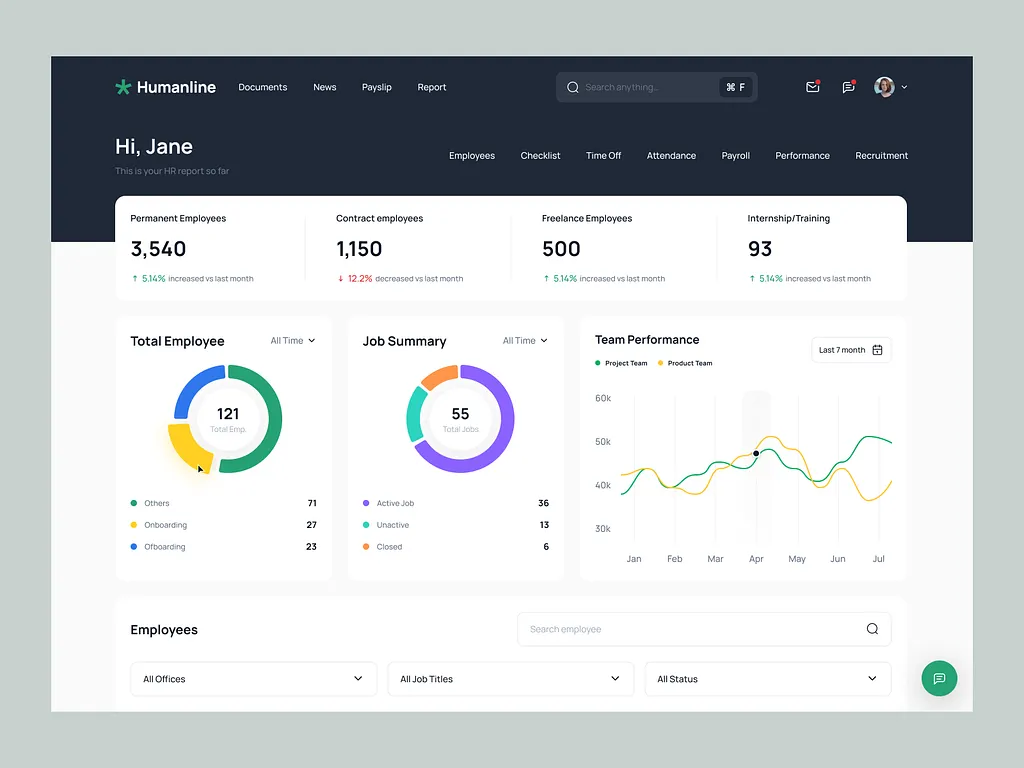Open the mail inbox icon
1024x768 pixels.
812,87
